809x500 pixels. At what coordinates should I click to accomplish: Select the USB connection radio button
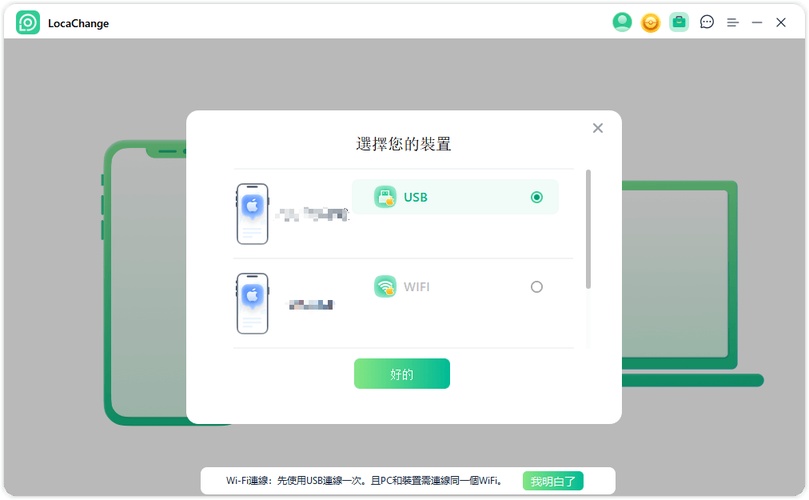click(537, 197)
